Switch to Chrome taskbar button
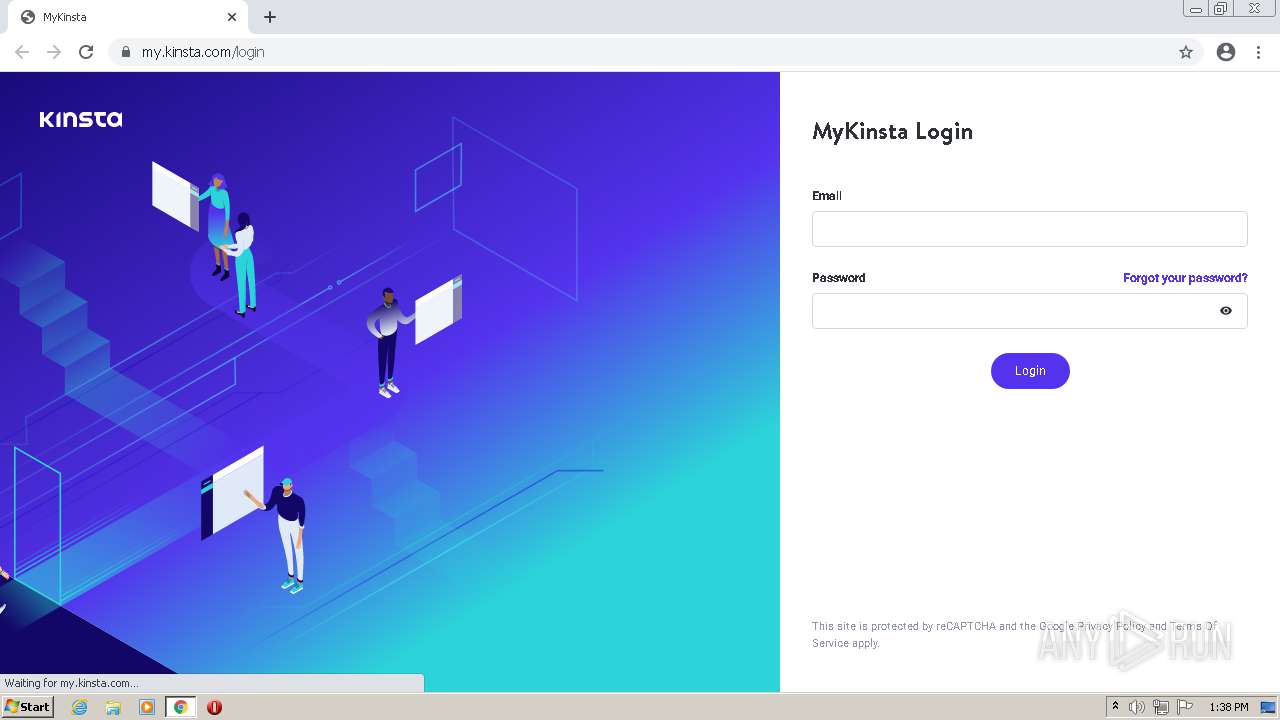 [x=180, y=707]
